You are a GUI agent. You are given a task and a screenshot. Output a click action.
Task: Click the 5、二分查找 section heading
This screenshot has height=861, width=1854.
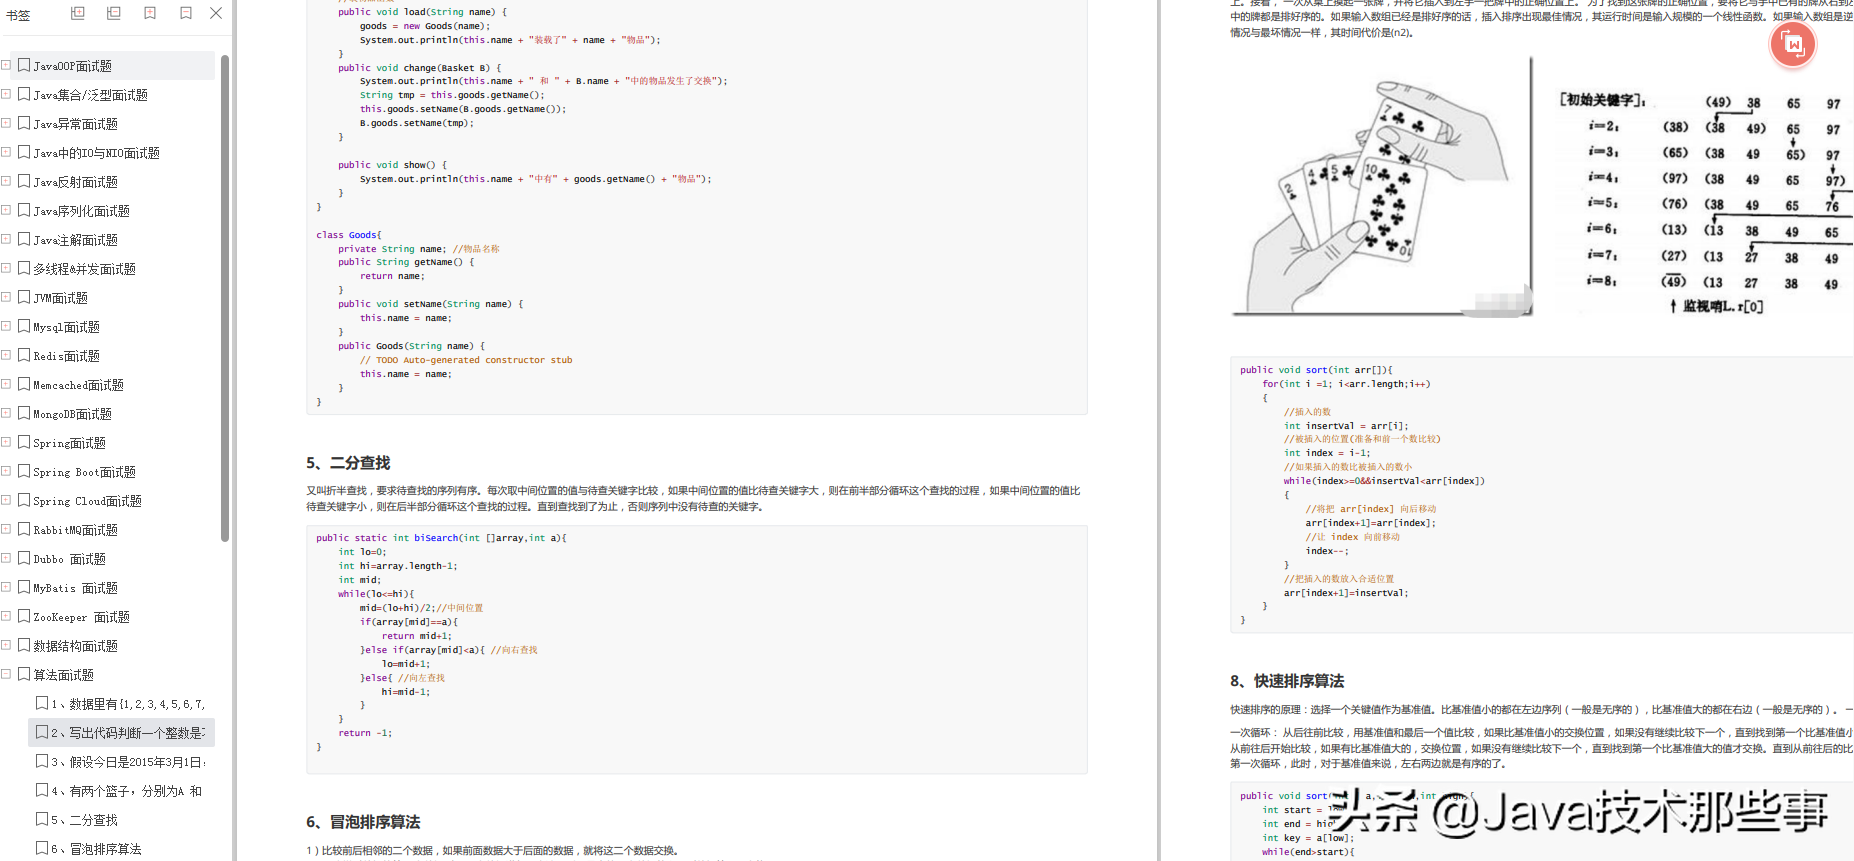pyautogui.click(x=348, y=463)
